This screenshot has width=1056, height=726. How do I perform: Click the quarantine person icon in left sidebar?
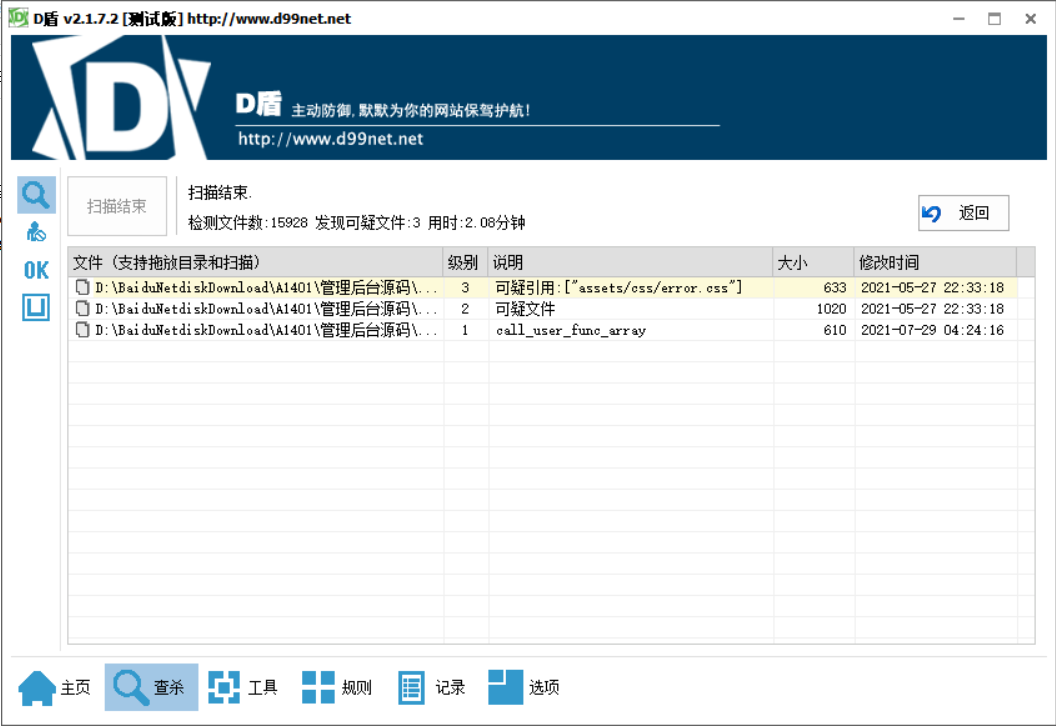(x=36, y=232)
